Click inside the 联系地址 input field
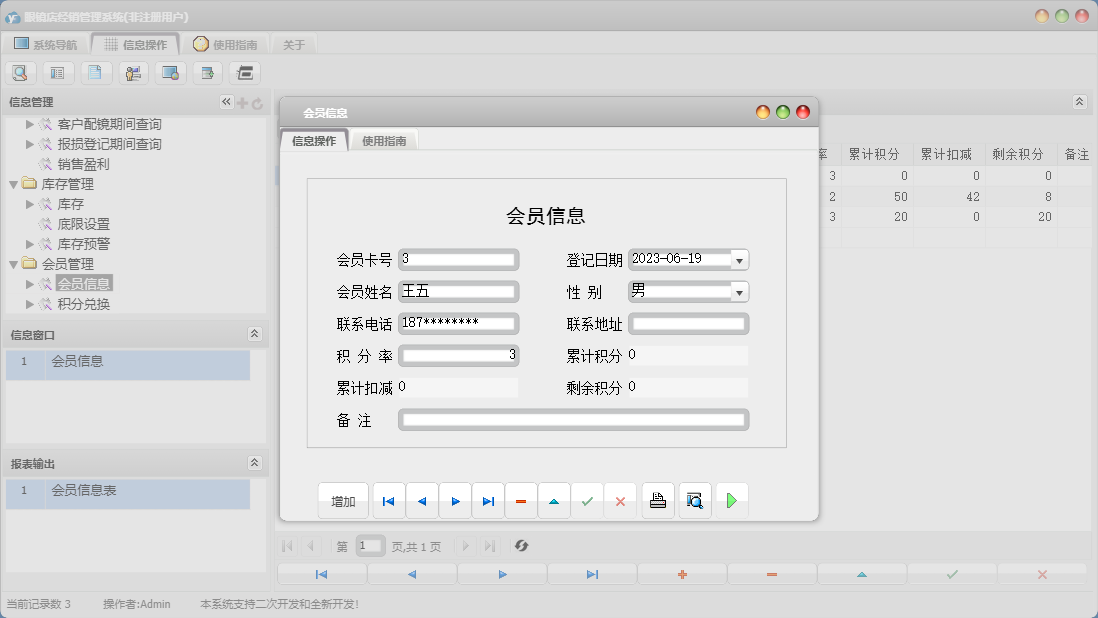The height and width of the screenshot is (618, 1098). click(688, 323)
